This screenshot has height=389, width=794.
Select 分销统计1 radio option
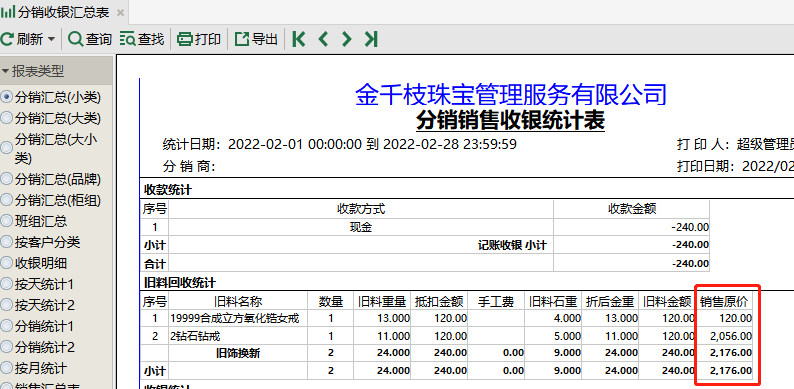pyautogui.click(x=7, y=326)
